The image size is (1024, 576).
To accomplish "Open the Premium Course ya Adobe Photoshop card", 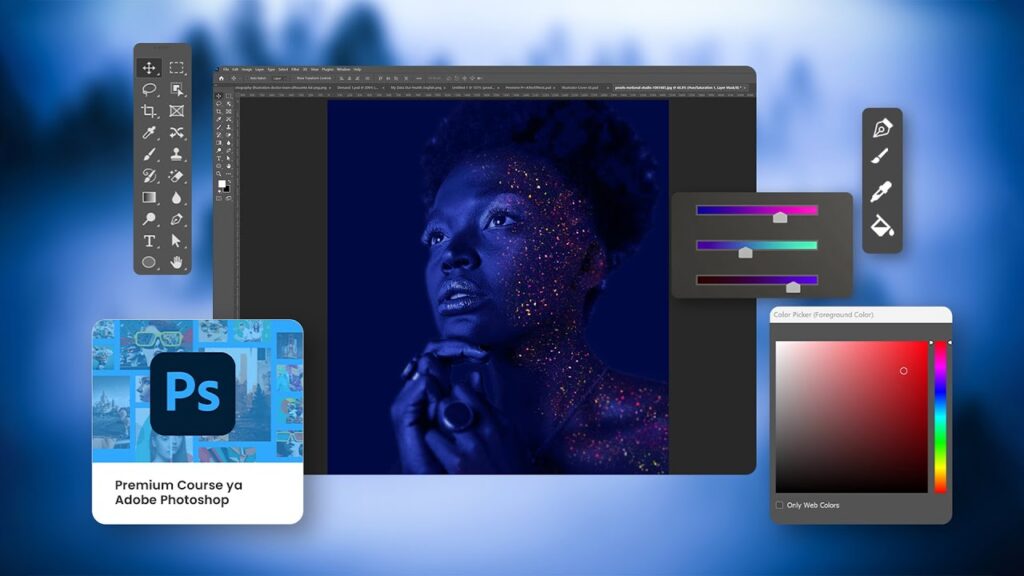I will pyautogui.click(x=197, y=421).
